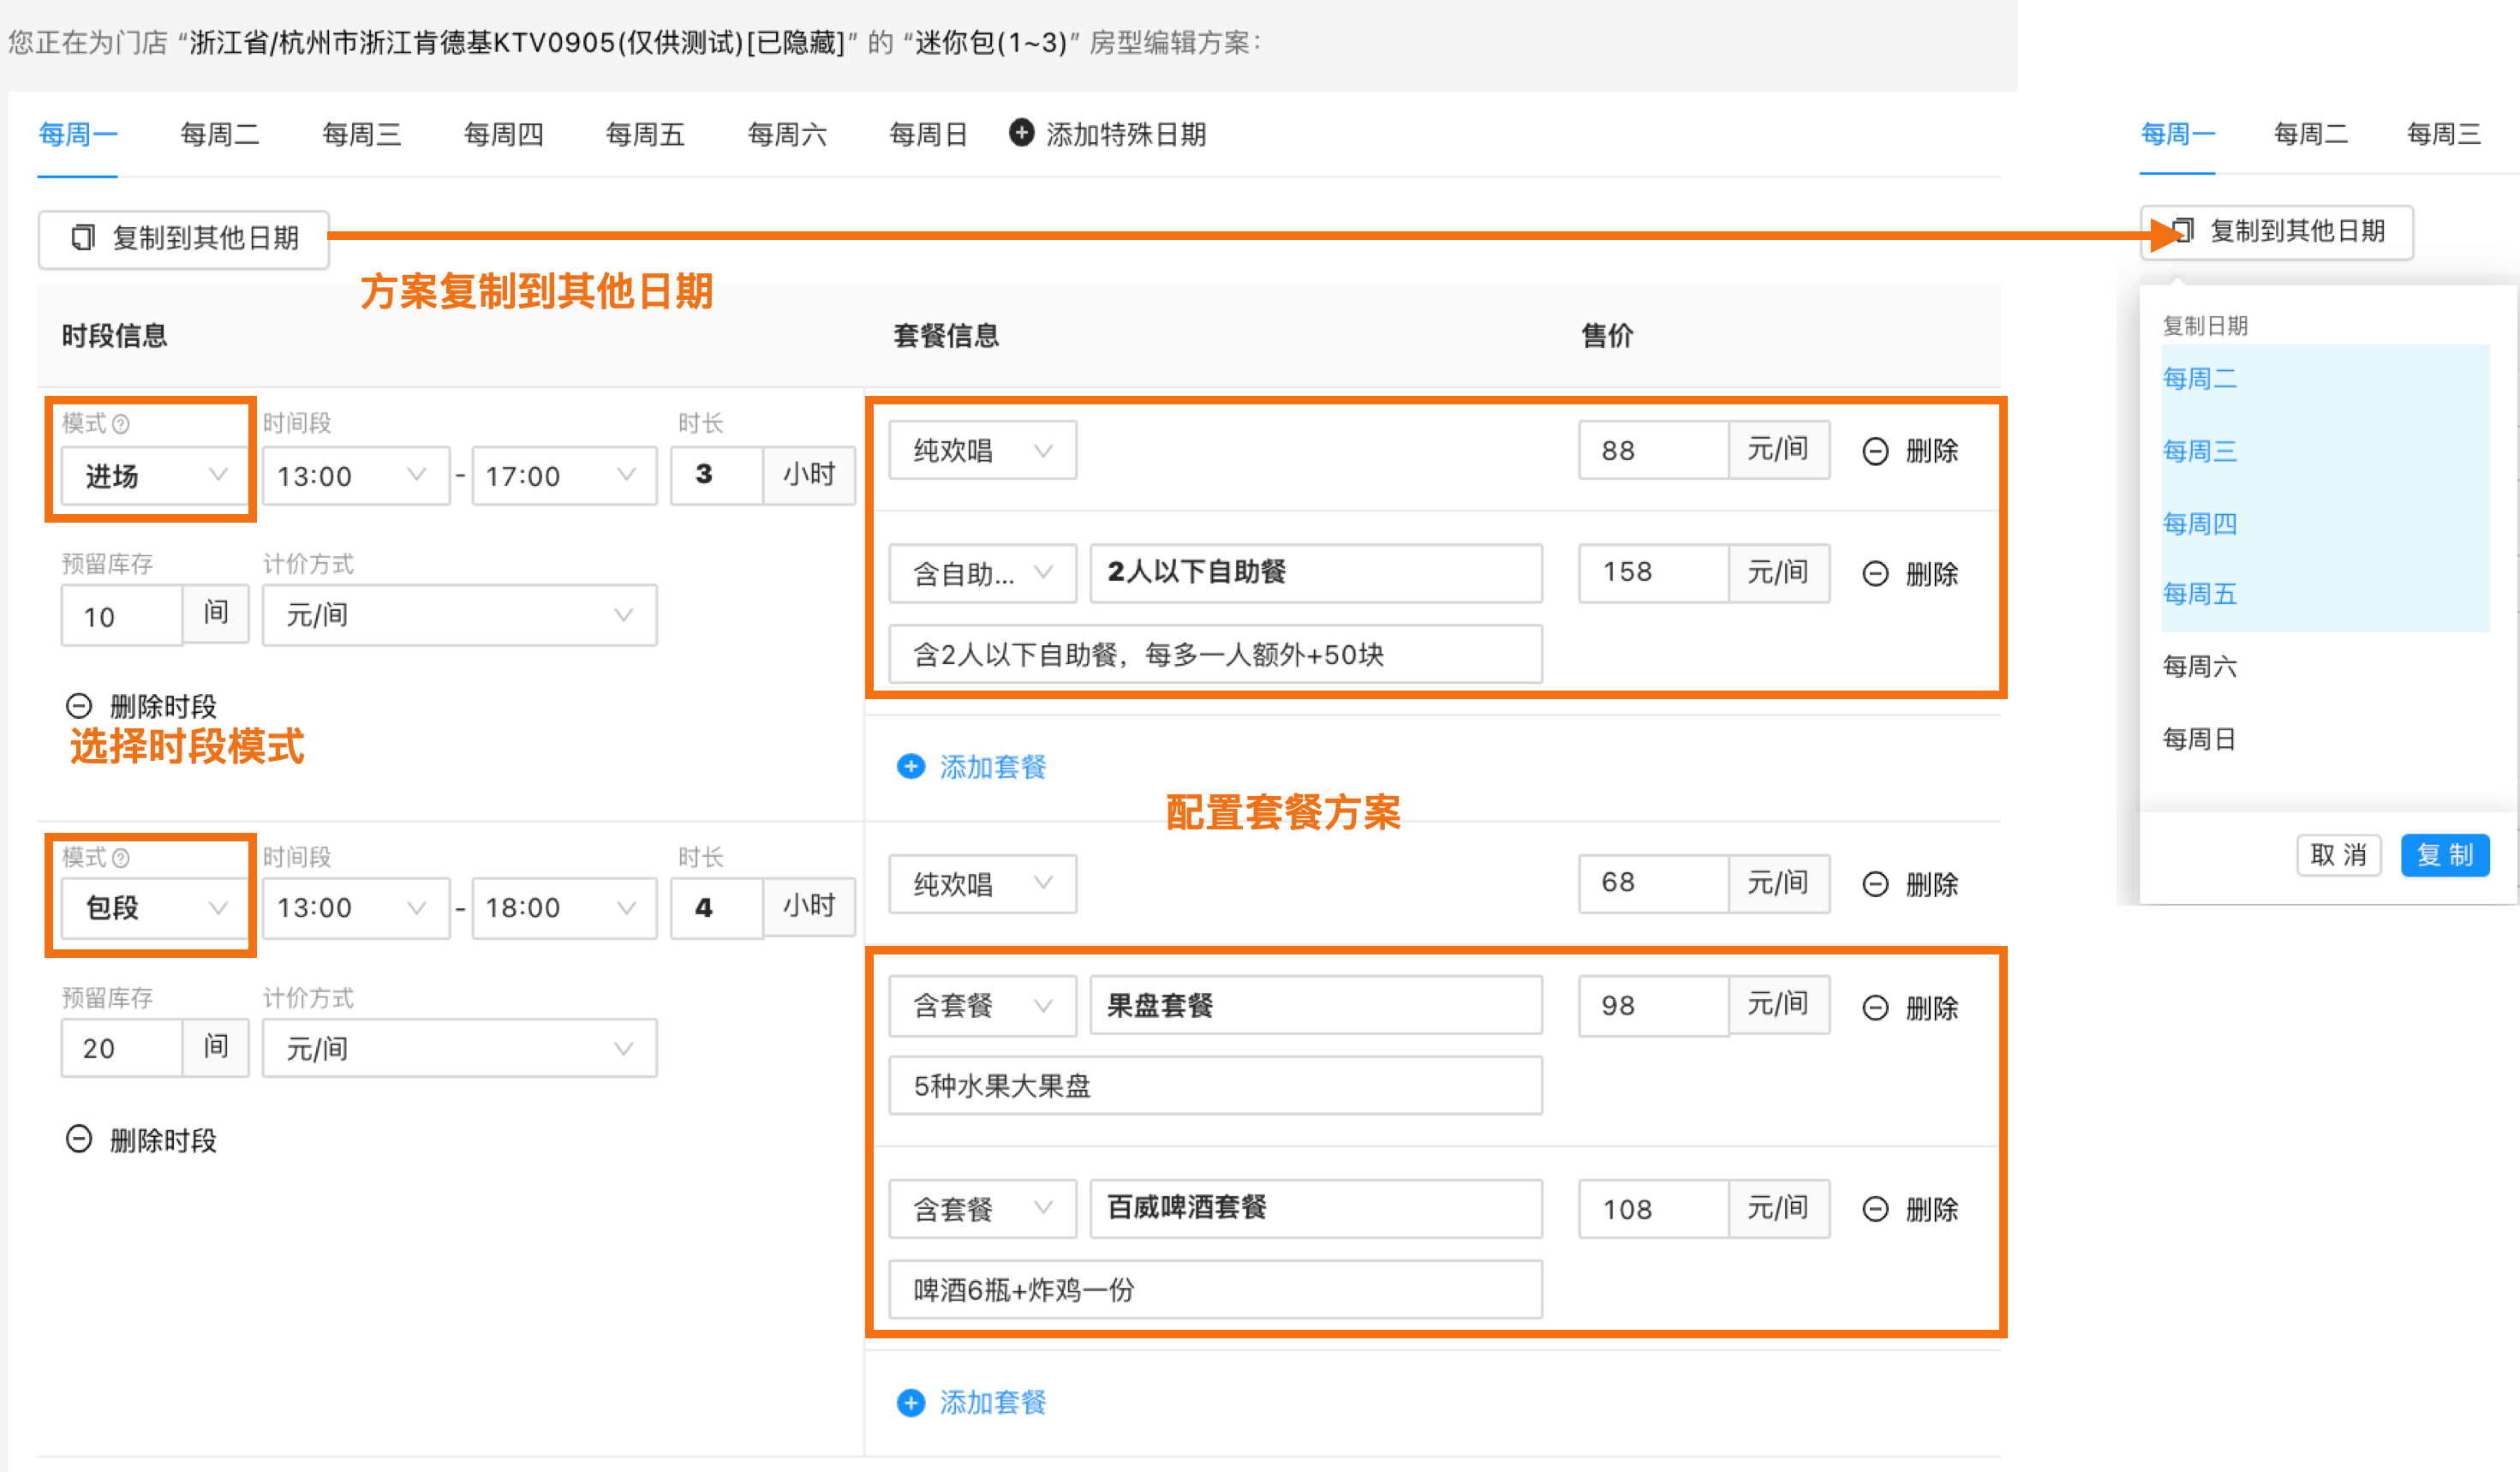Open the 17:00 end time dropdown
The height and width of the screenshot is (1472, 2520).
564,476
